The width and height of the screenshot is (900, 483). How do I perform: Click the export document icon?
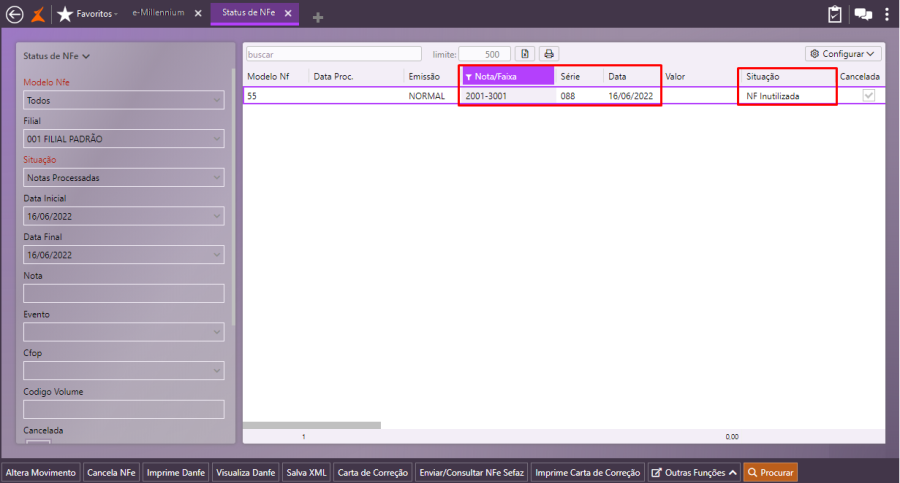coord(525,54)
